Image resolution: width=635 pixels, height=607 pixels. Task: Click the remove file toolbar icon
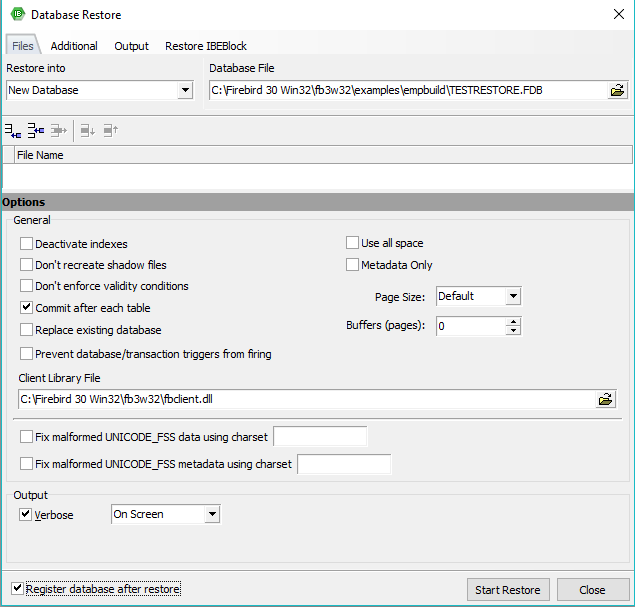[x=59, y=131]
